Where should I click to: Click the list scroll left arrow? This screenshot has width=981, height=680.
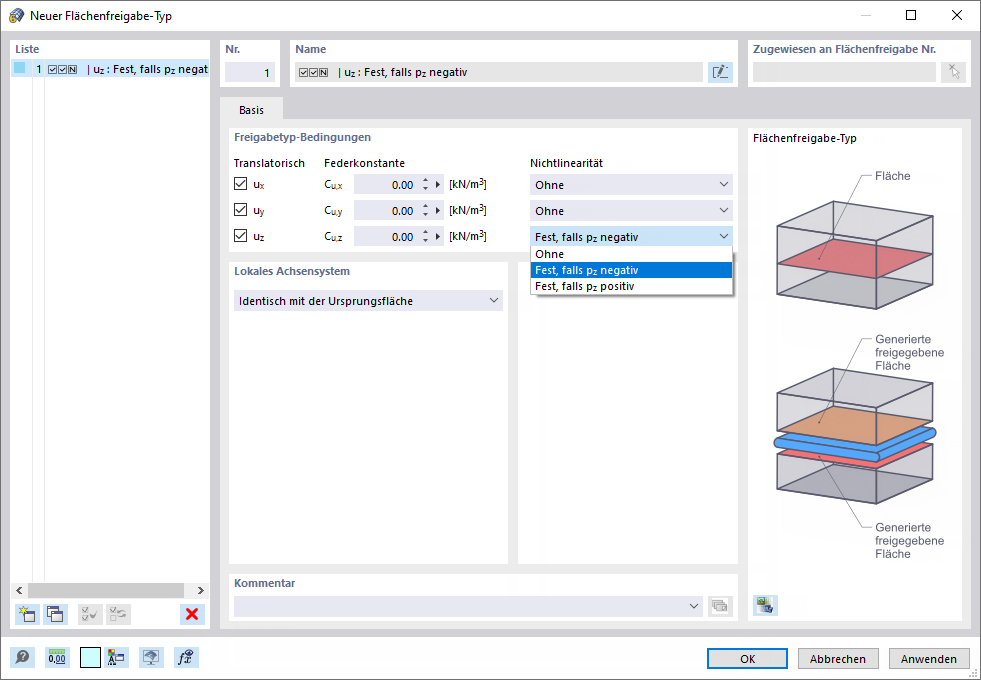click(x=19, y=590)
